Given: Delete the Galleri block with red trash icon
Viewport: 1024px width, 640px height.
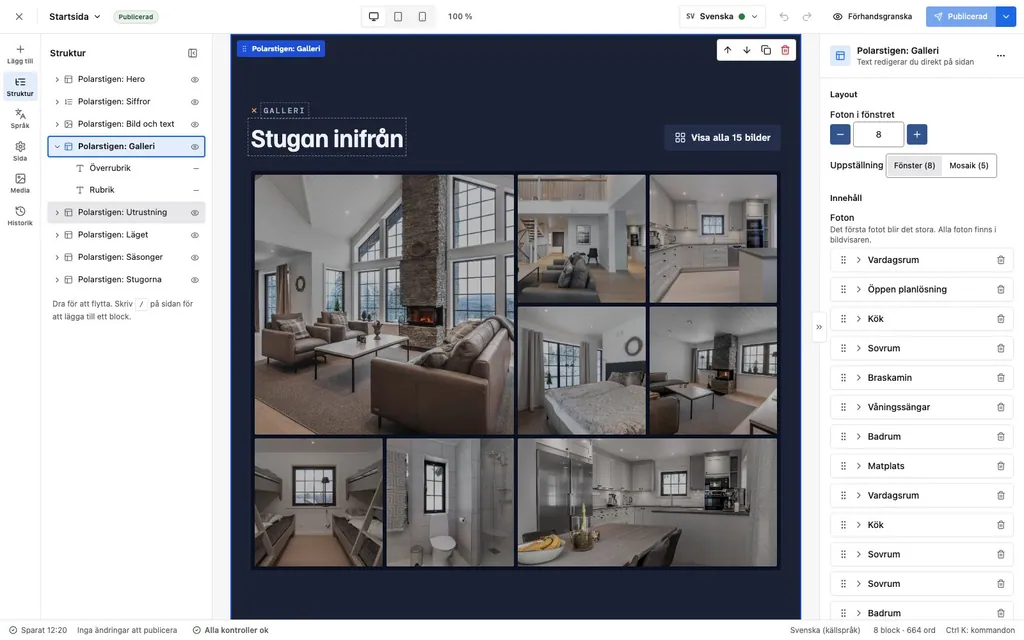Looking at the screenshot, I should coord(785,50).
